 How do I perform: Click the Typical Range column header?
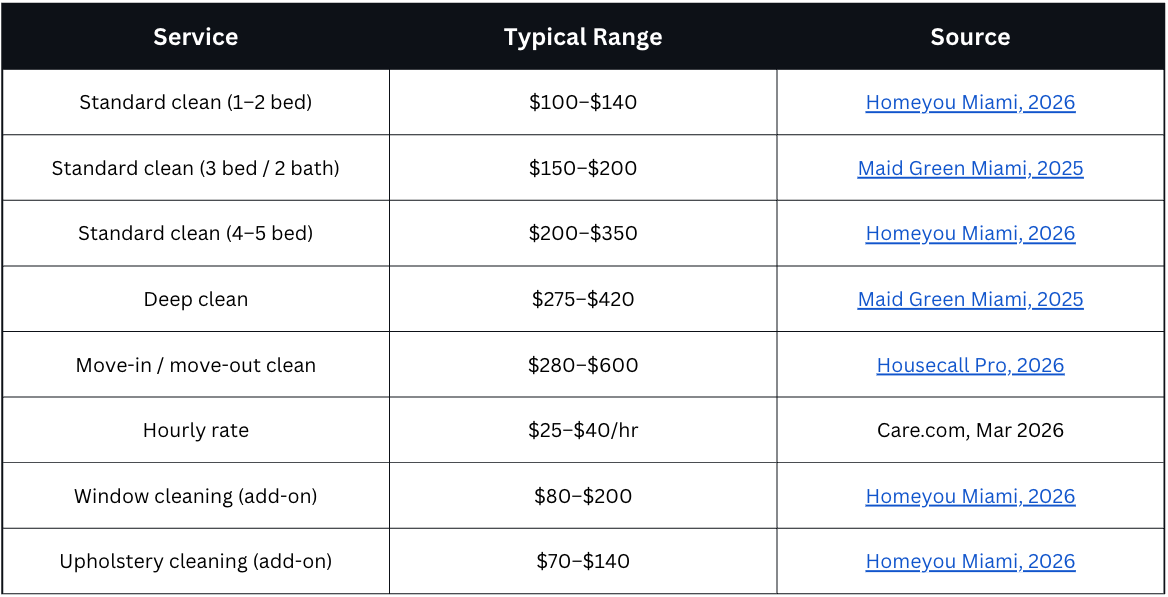pos(583,37)
